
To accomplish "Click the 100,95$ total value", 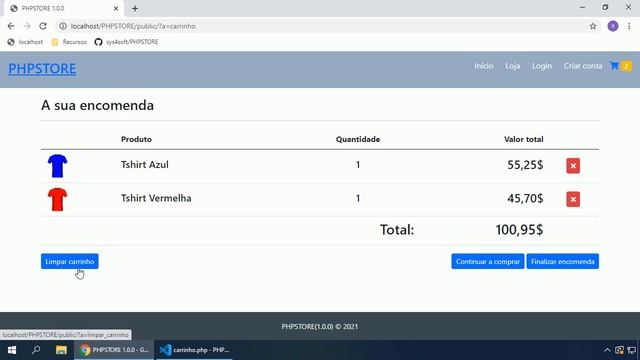I will pyautogui.click(x=519, y=230).
